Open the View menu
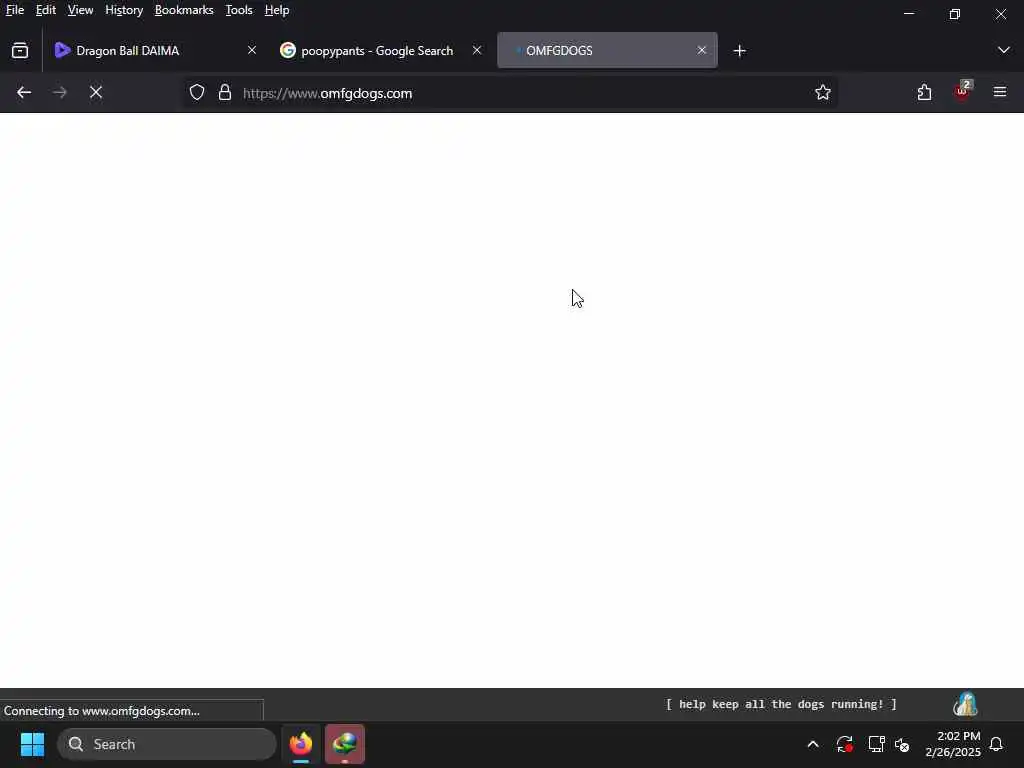The image size is (1024, 768). click(x=80, y=10)
